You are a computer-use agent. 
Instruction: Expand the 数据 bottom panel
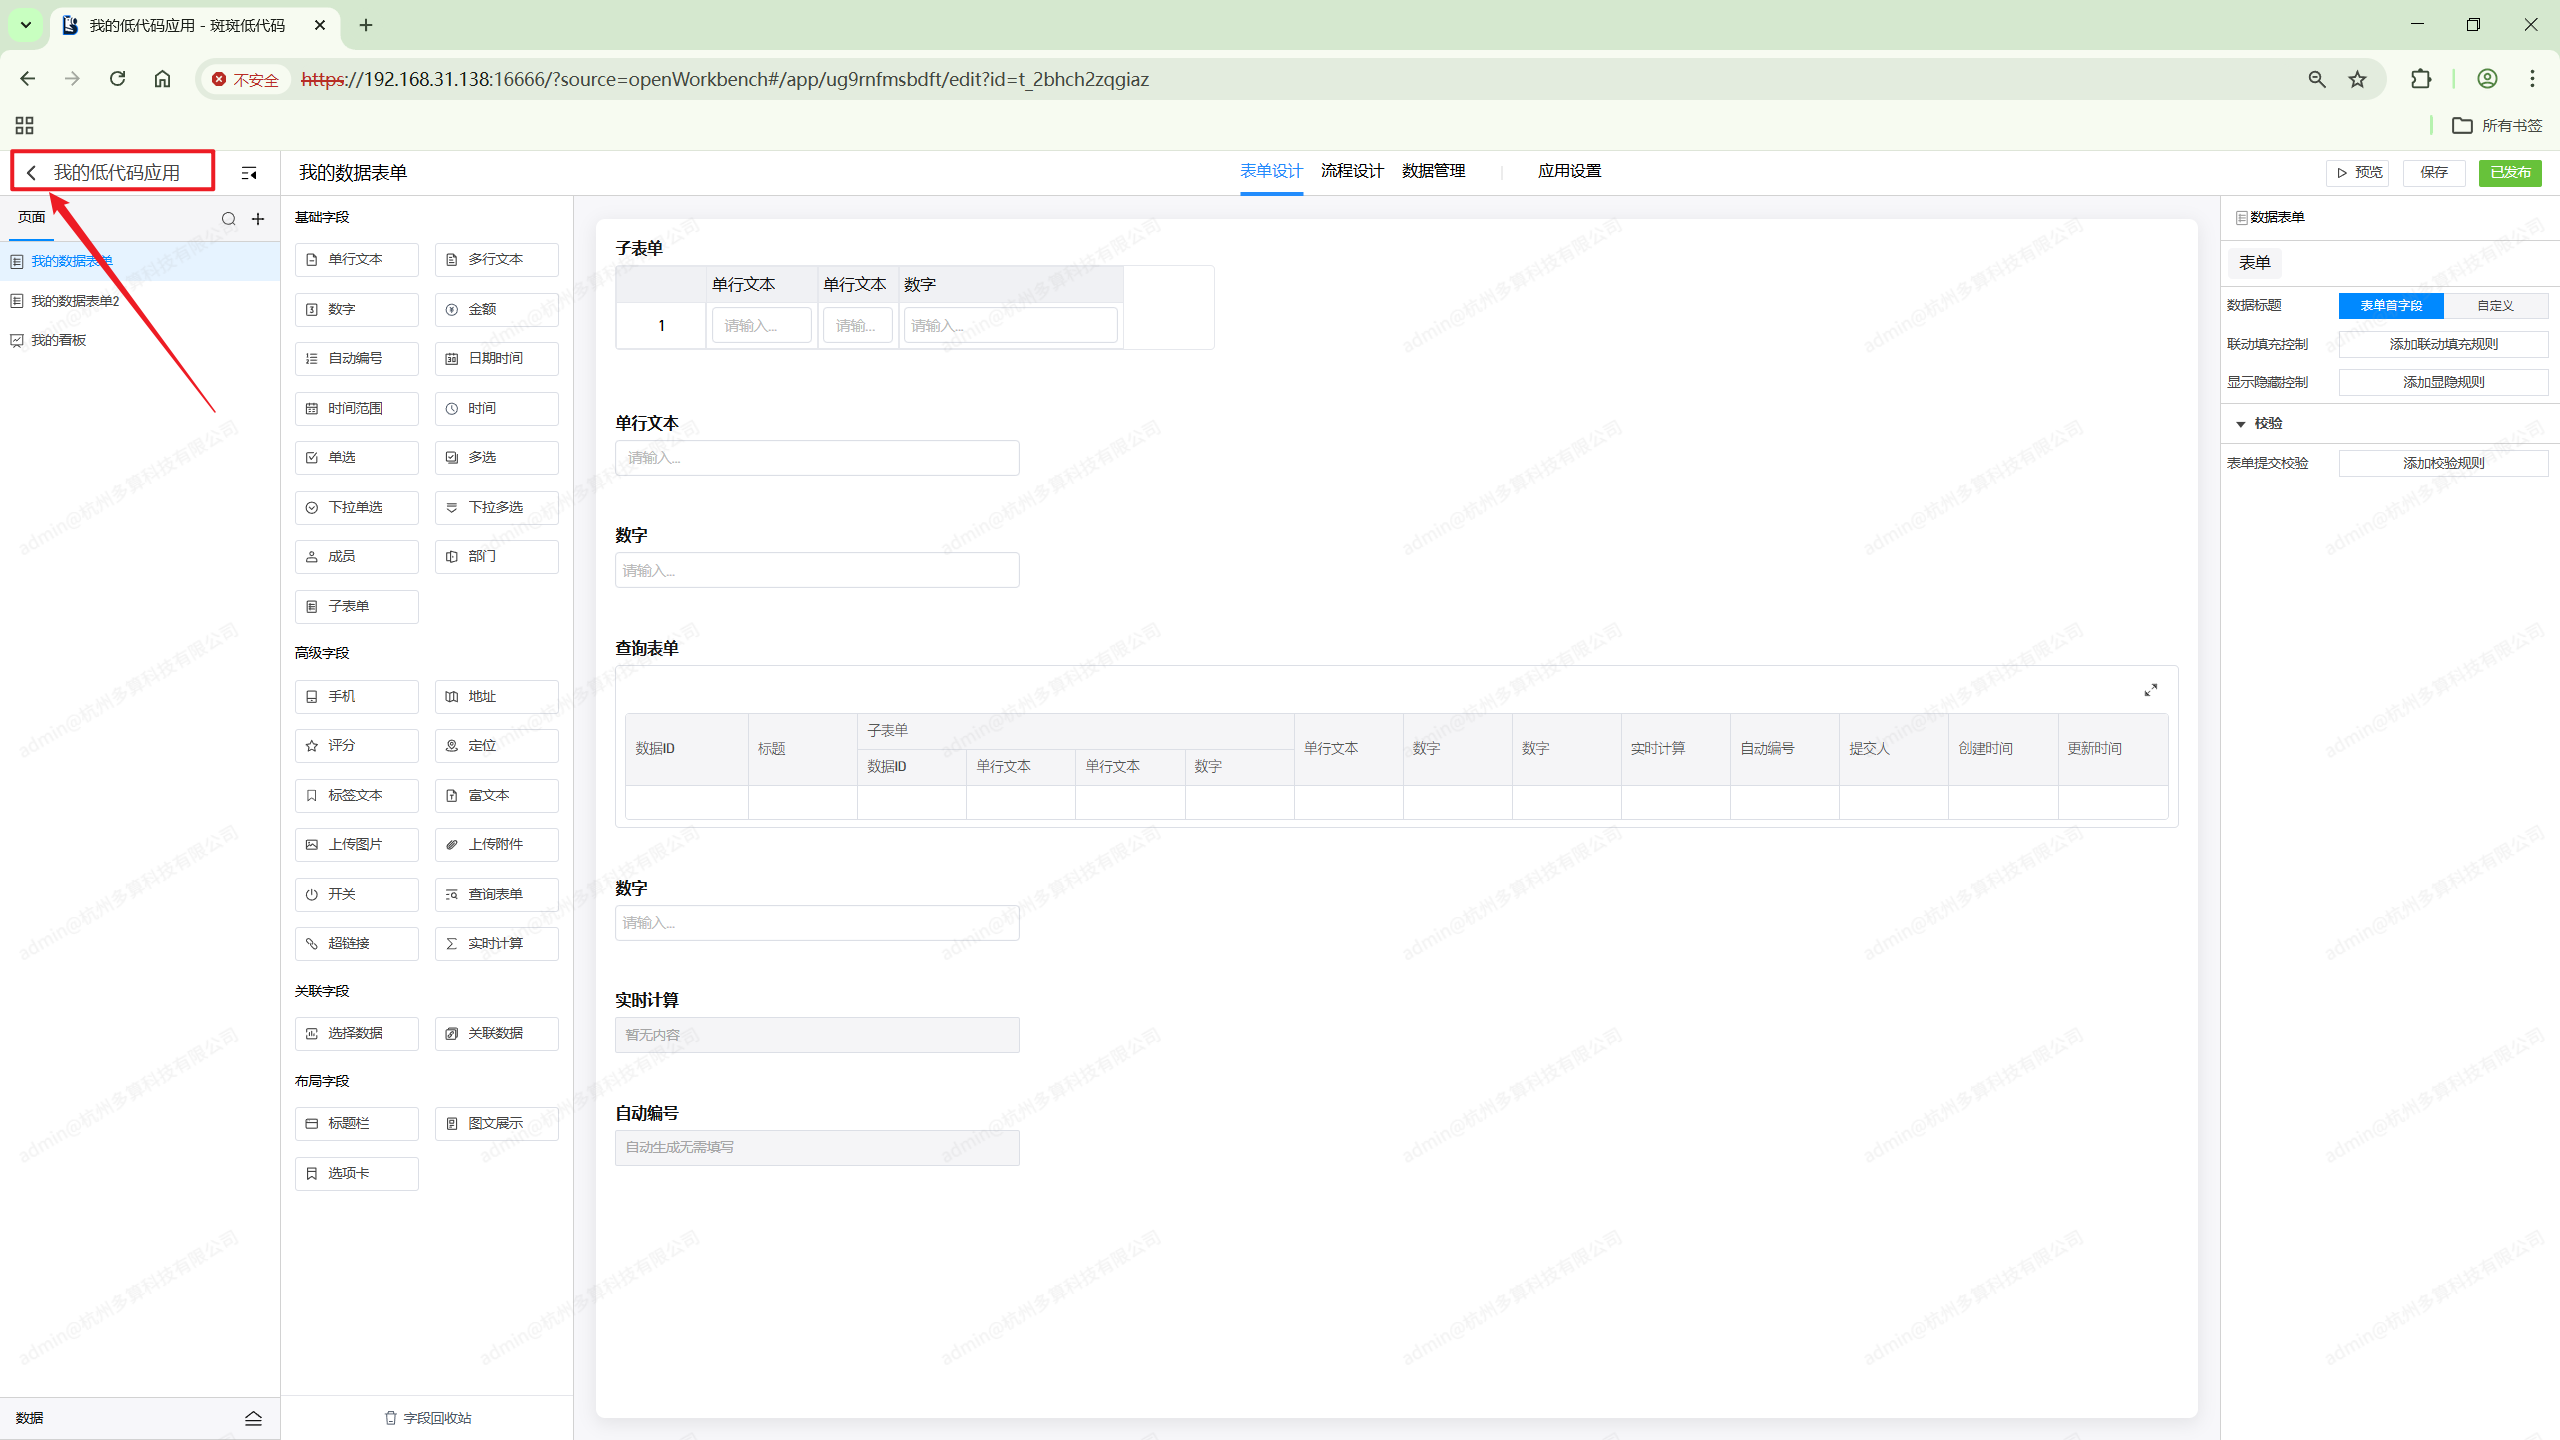253,1418
